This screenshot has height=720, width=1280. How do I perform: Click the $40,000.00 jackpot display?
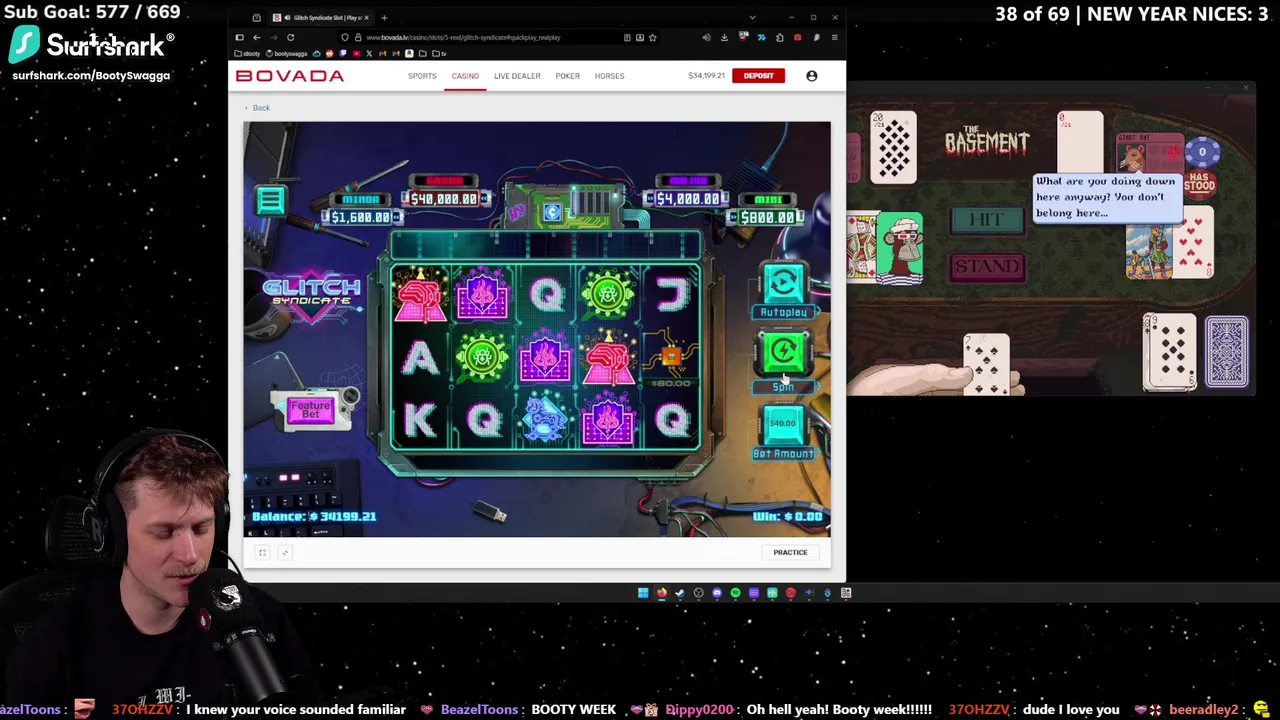coord(443,192)
